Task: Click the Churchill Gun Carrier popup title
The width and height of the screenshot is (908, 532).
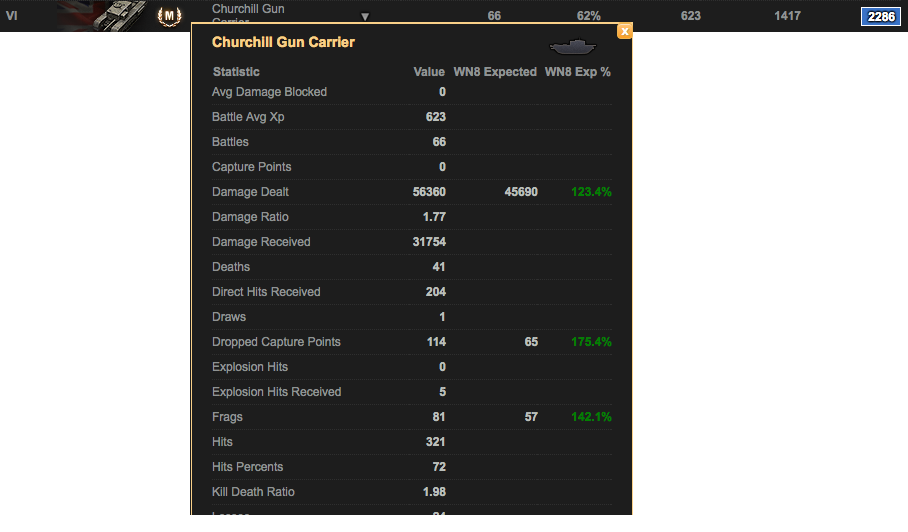Action: [283, 42]
